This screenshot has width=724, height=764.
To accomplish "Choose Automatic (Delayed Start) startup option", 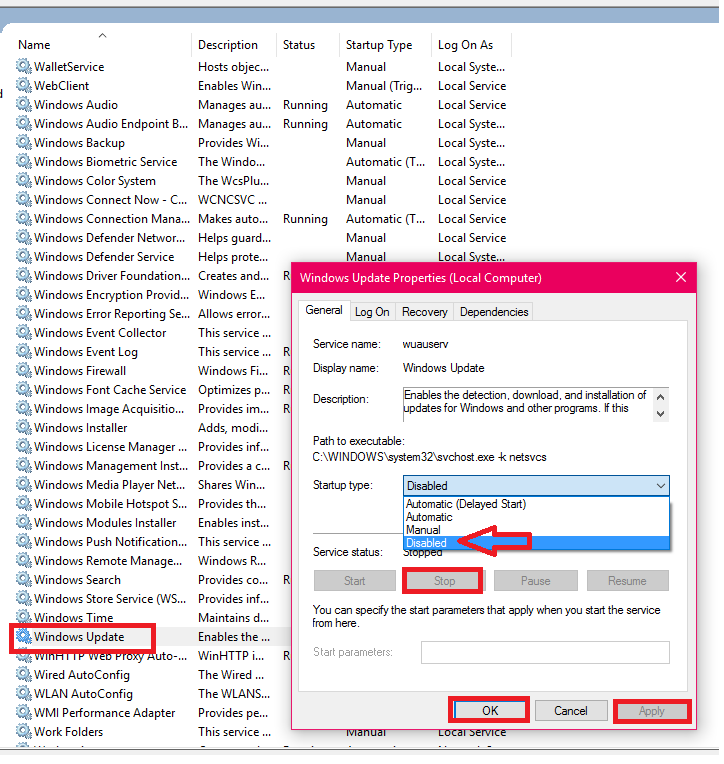I will (536, 504).
